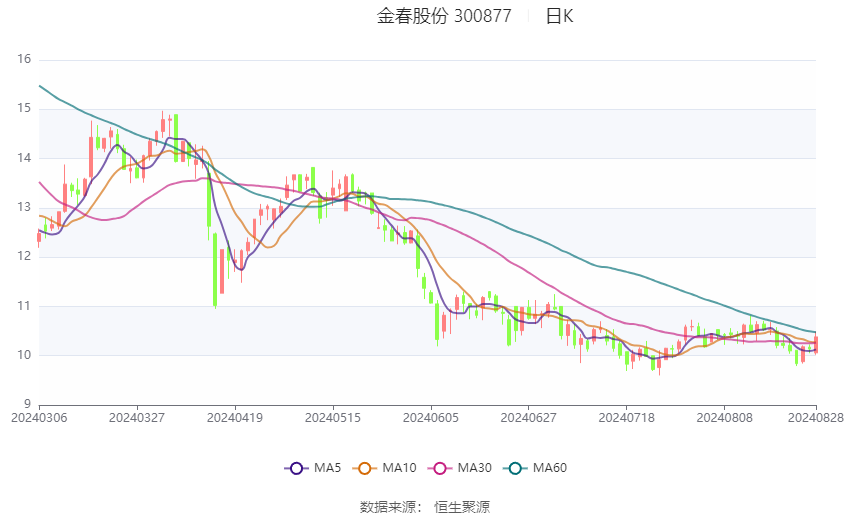This screenshot has height=517, width=850.
Task: Click the 20240327 date axis label
Action: tap(137, 418)
